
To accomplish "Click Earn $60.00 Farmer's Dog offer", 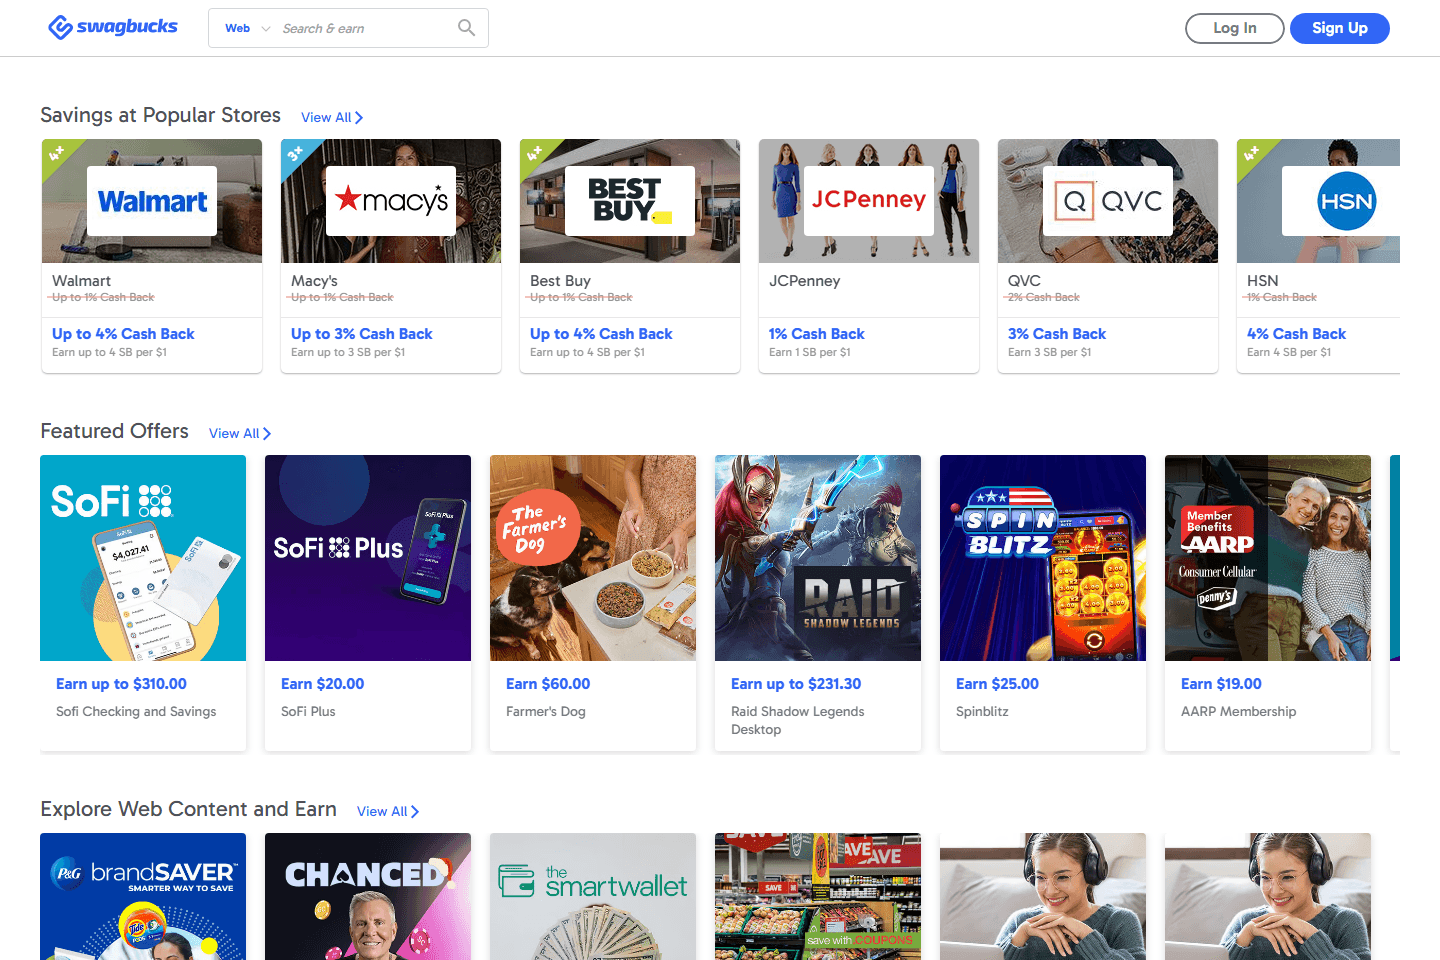I will [x=548, y=684].
